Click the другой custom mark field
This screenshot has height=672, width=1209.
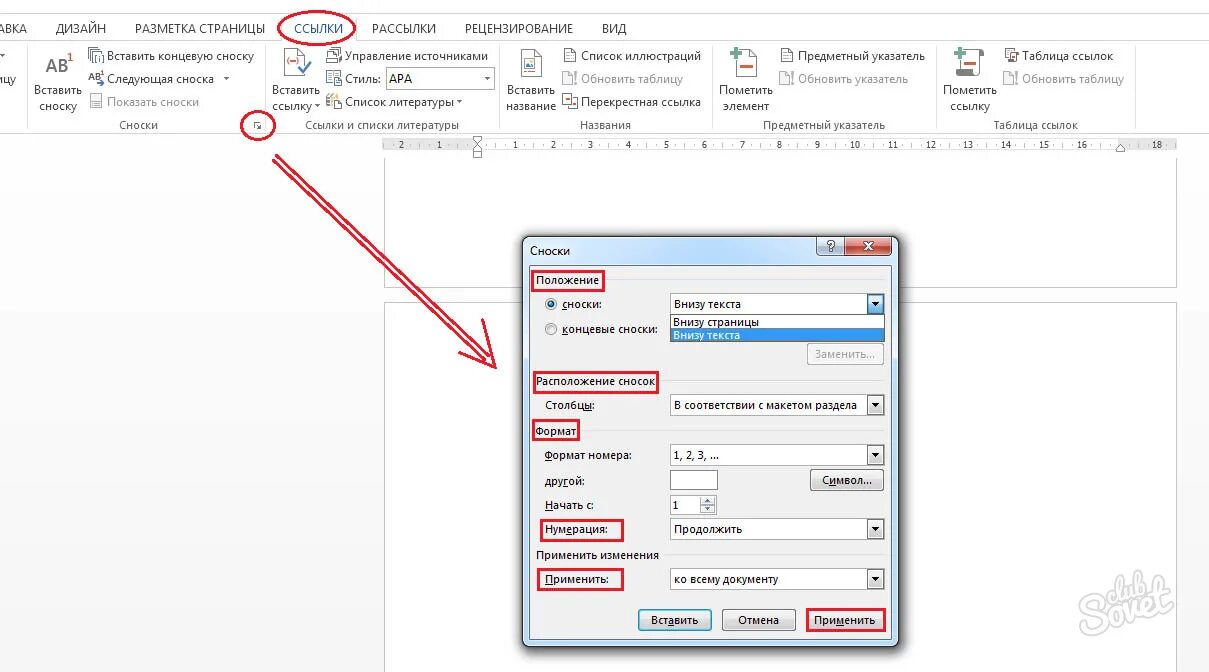[694, 480]
